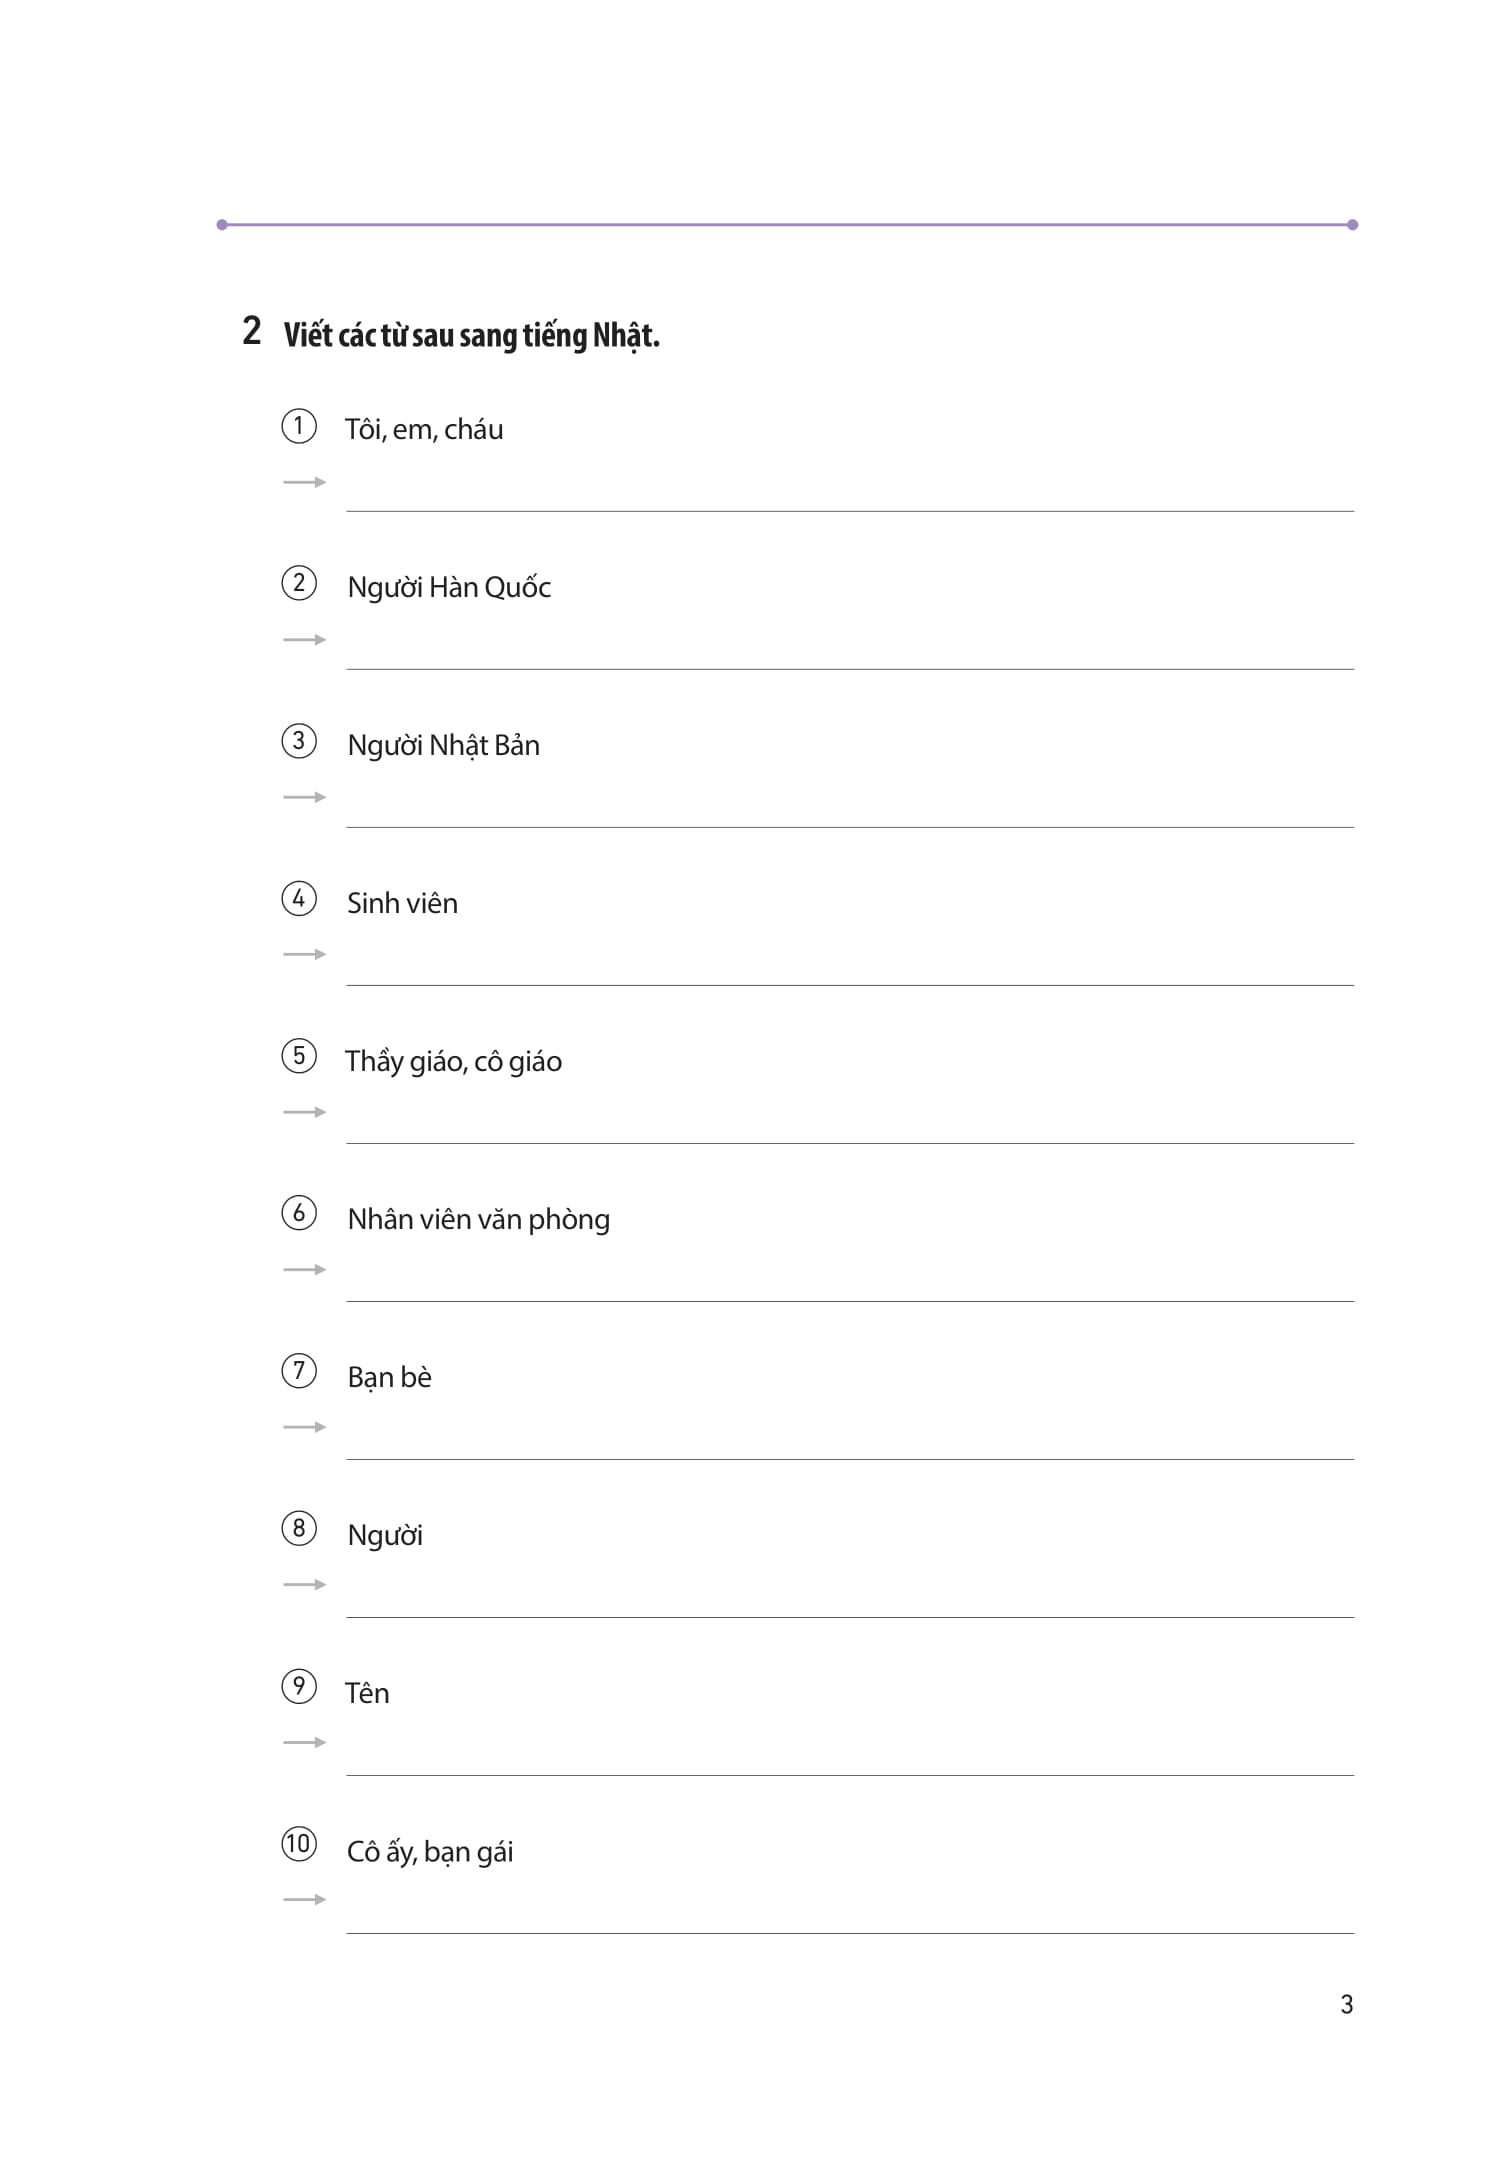Viewport: 1512px width, 2158px height.
Task: Click the arrow under "Bạn bè"
Action: click(x=304, y=1427)
